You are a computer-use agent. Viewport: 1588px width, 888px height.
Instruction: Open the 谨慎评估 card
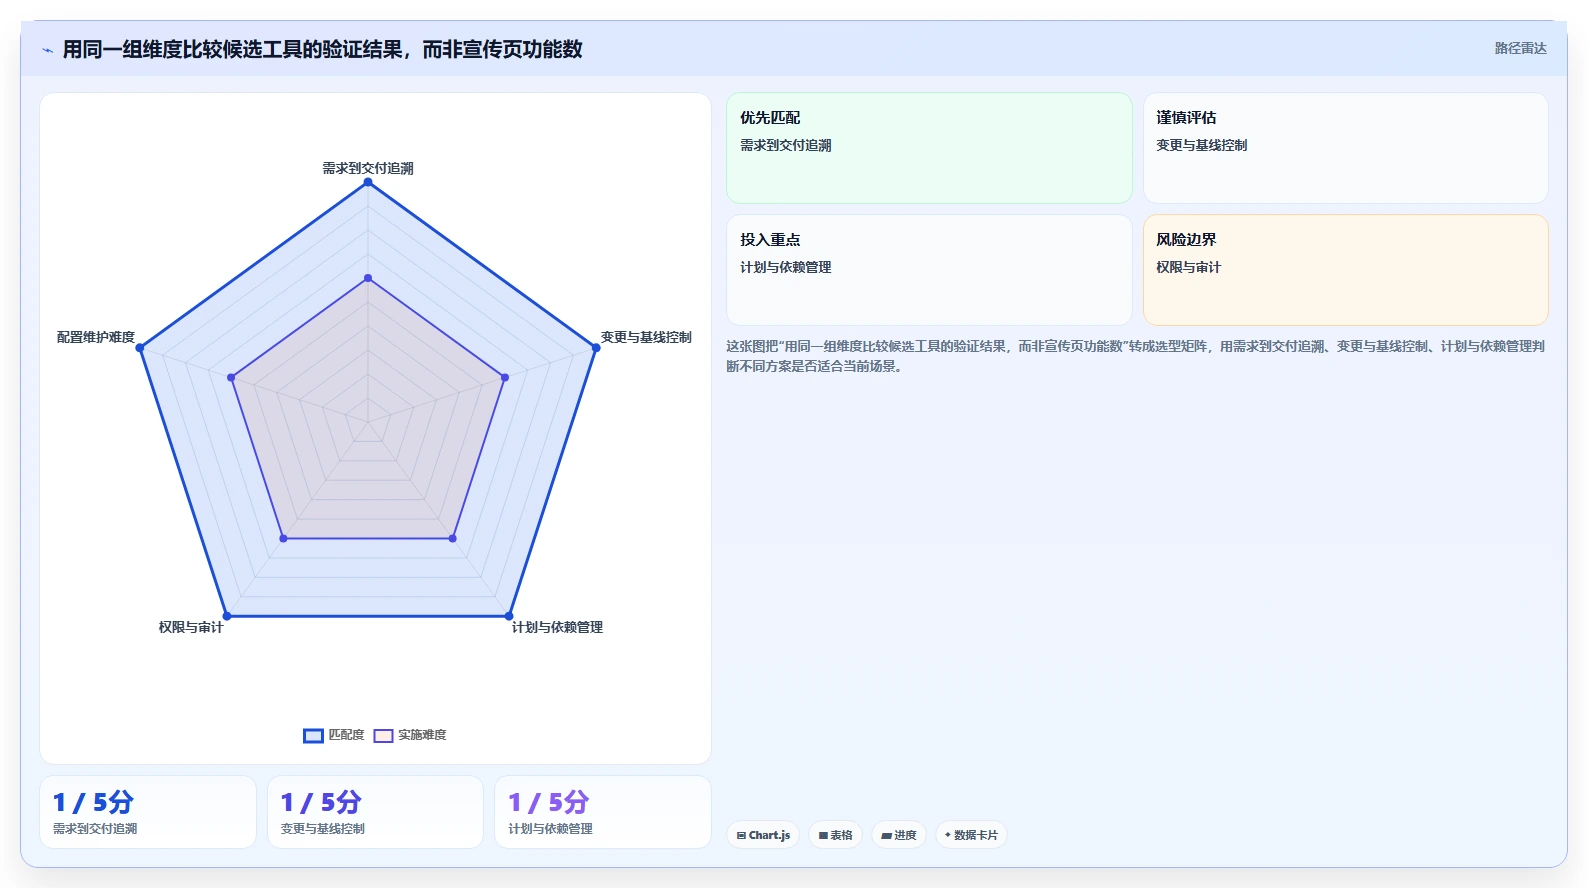tap(1346, 148)
